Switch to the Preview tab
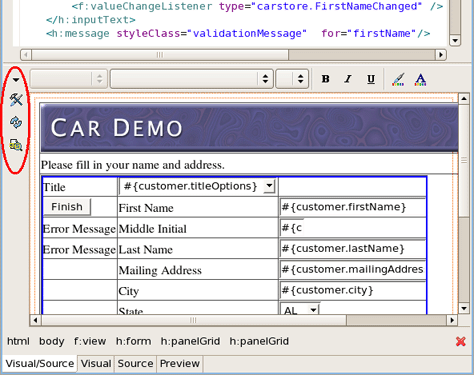This screenshot has width=474, height=375. (x=180, y=363)
